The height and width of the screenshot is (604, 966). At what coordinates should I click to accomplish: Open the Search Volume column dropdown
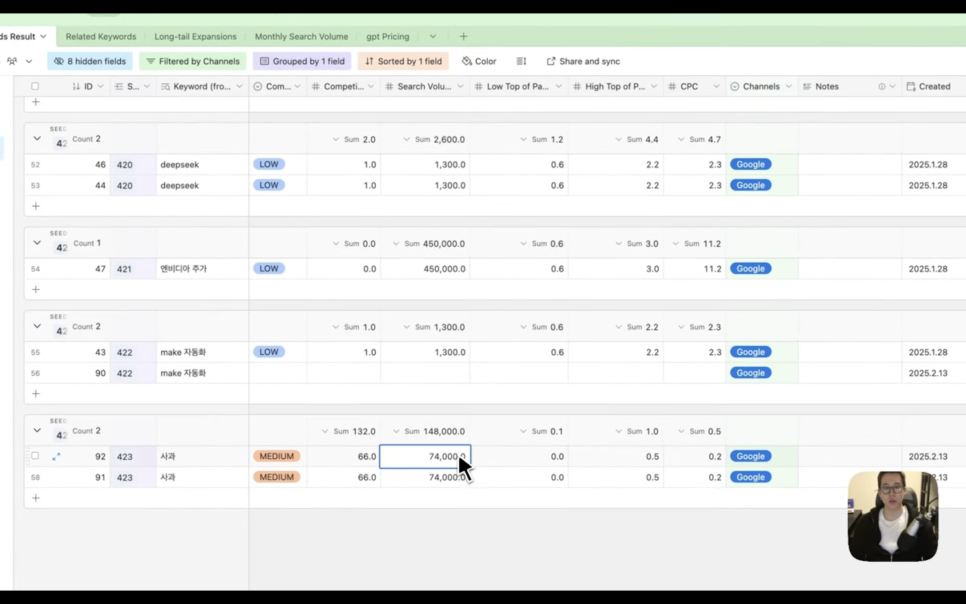pos(460,87)
